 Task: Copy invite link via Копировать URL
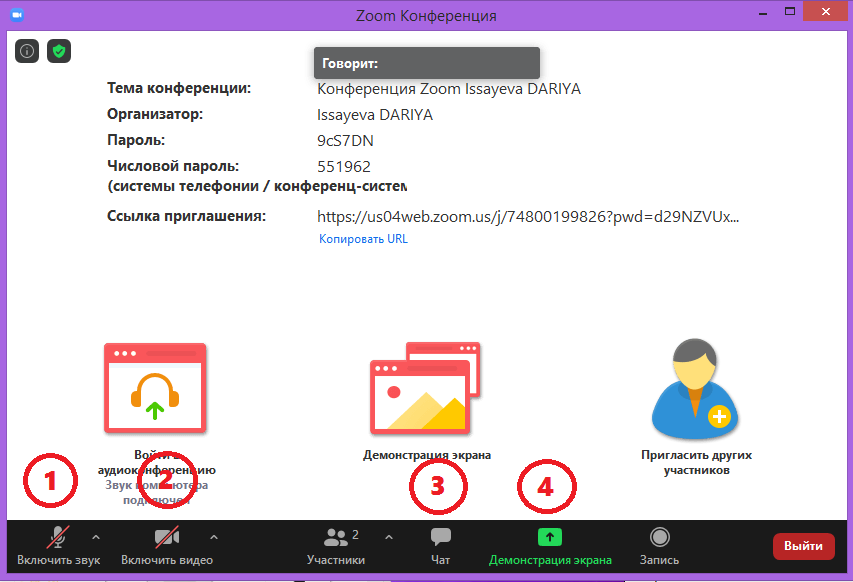pos(363,239)
